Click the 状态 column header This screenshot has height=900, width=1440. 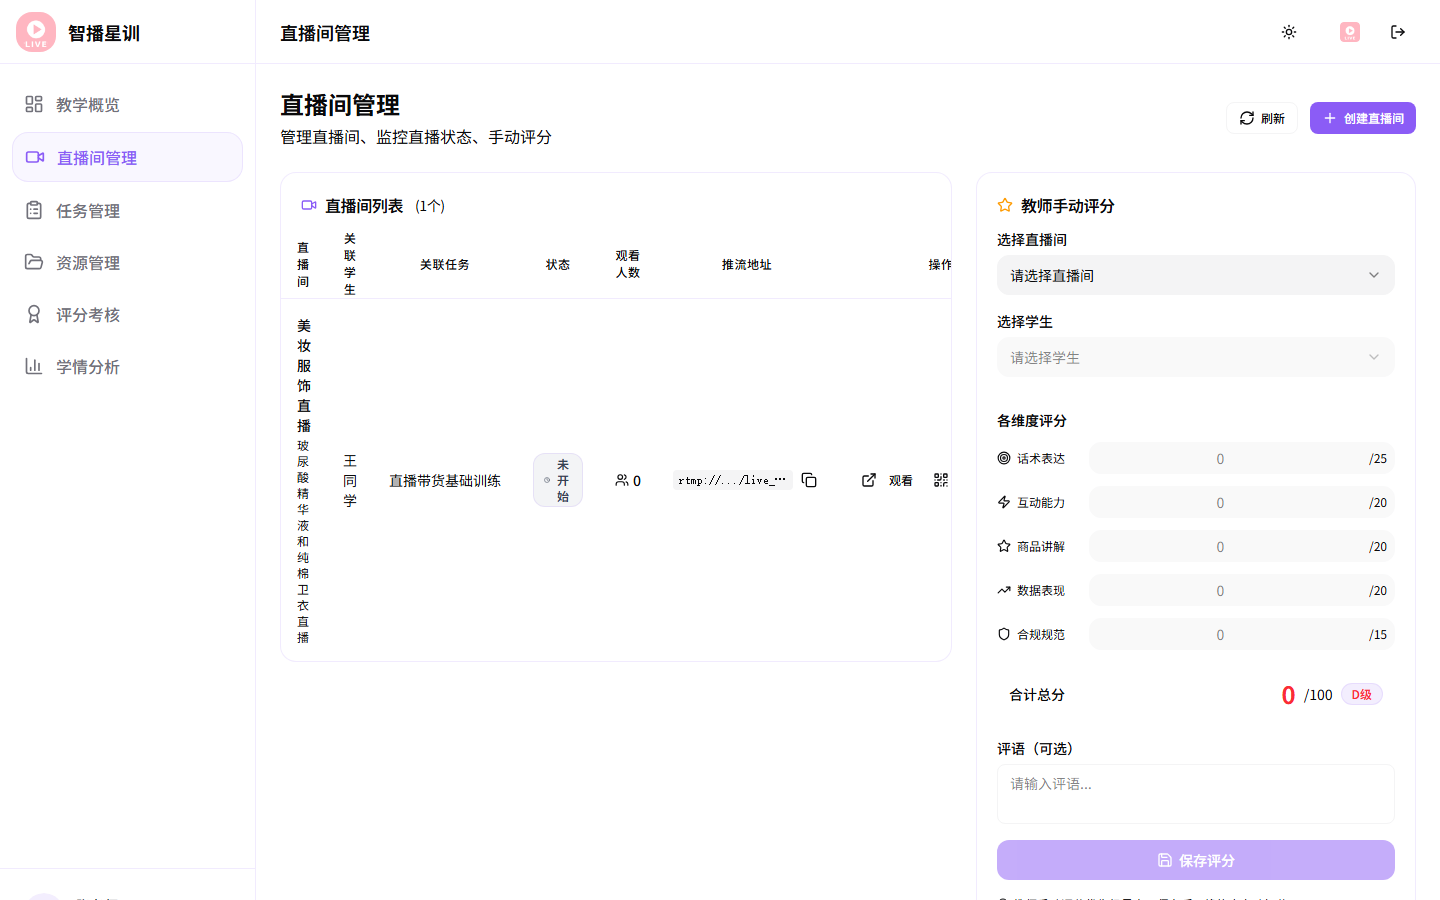point(558,264)
